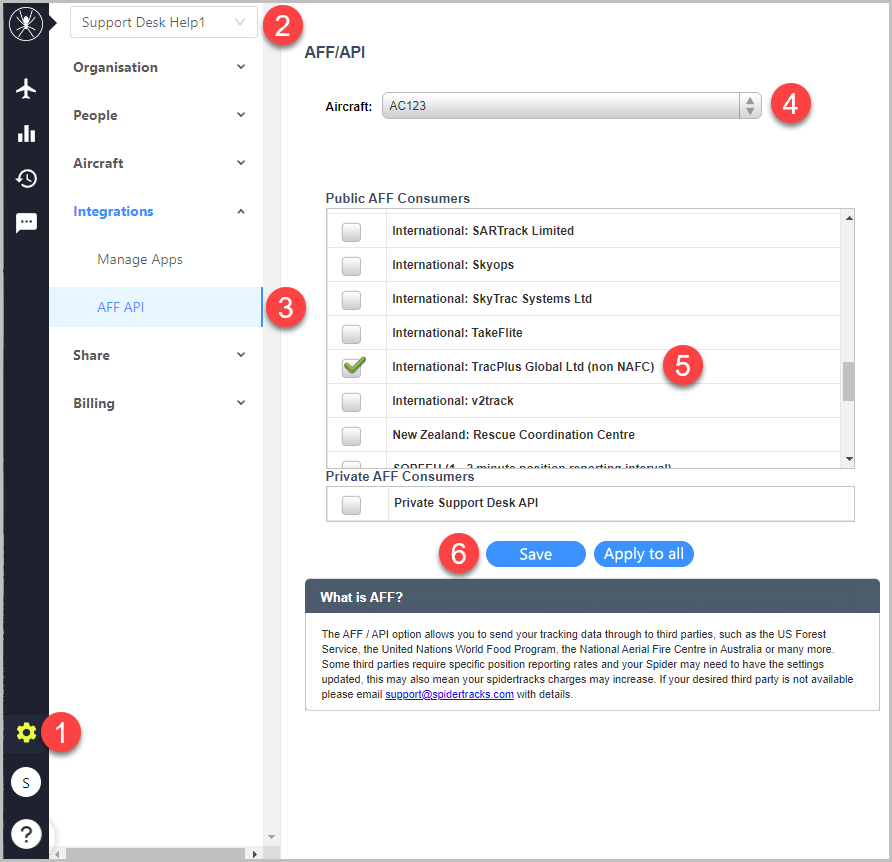892x862 pixels.
Task: Open the settings gear icon
Action: pos(26,733)
